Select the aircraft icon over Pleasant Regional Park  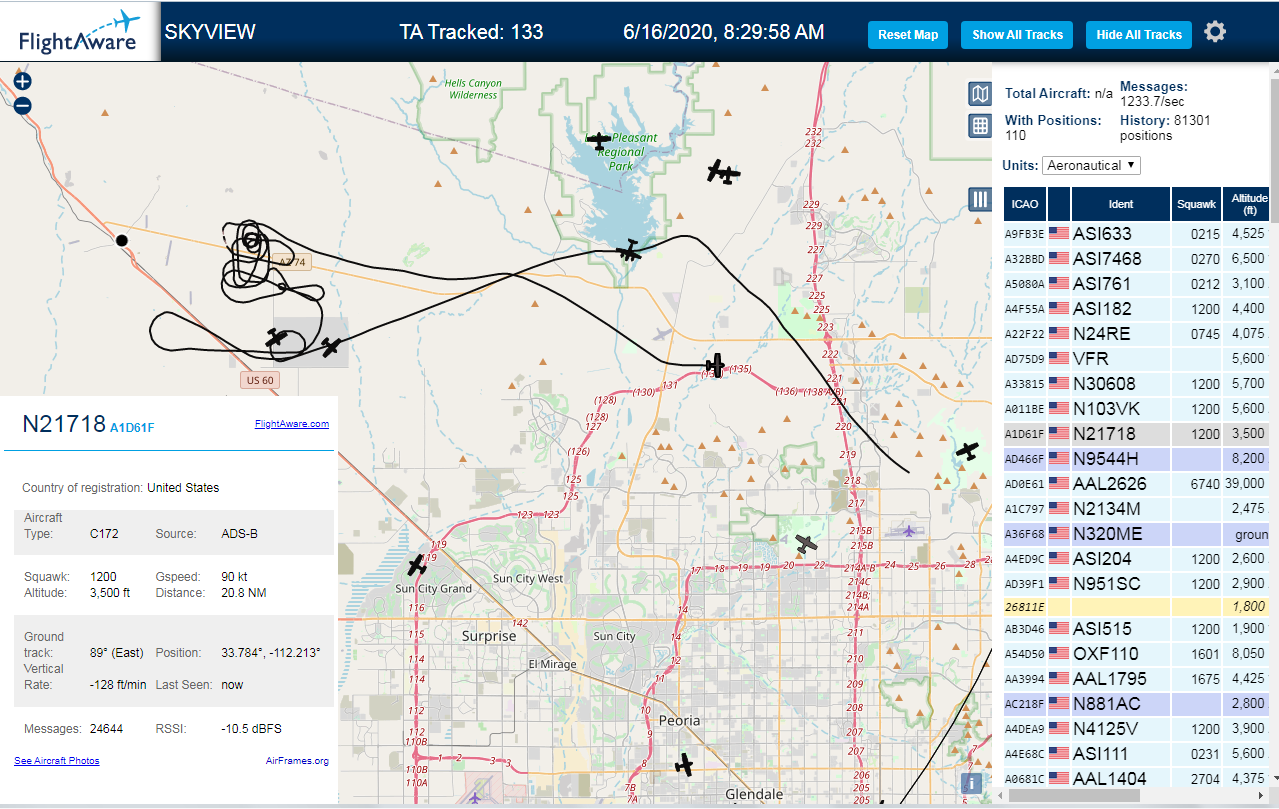[599, 140]
